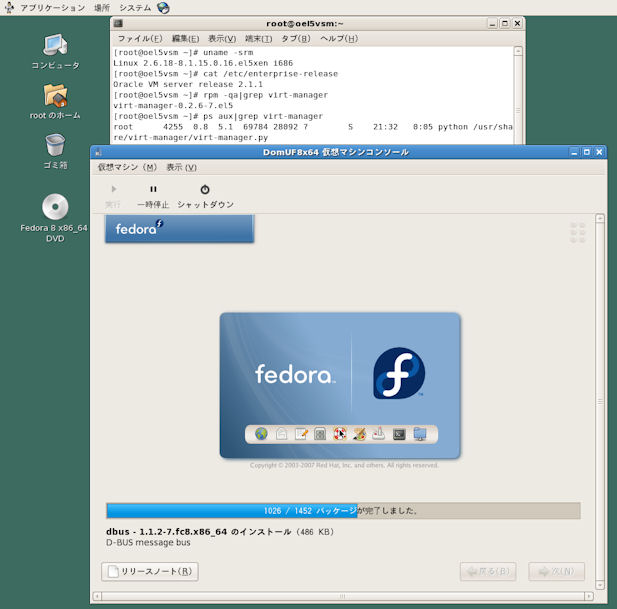Click the 次(N) next button
The image size is (617, 609).
click(x=556, y=571)
